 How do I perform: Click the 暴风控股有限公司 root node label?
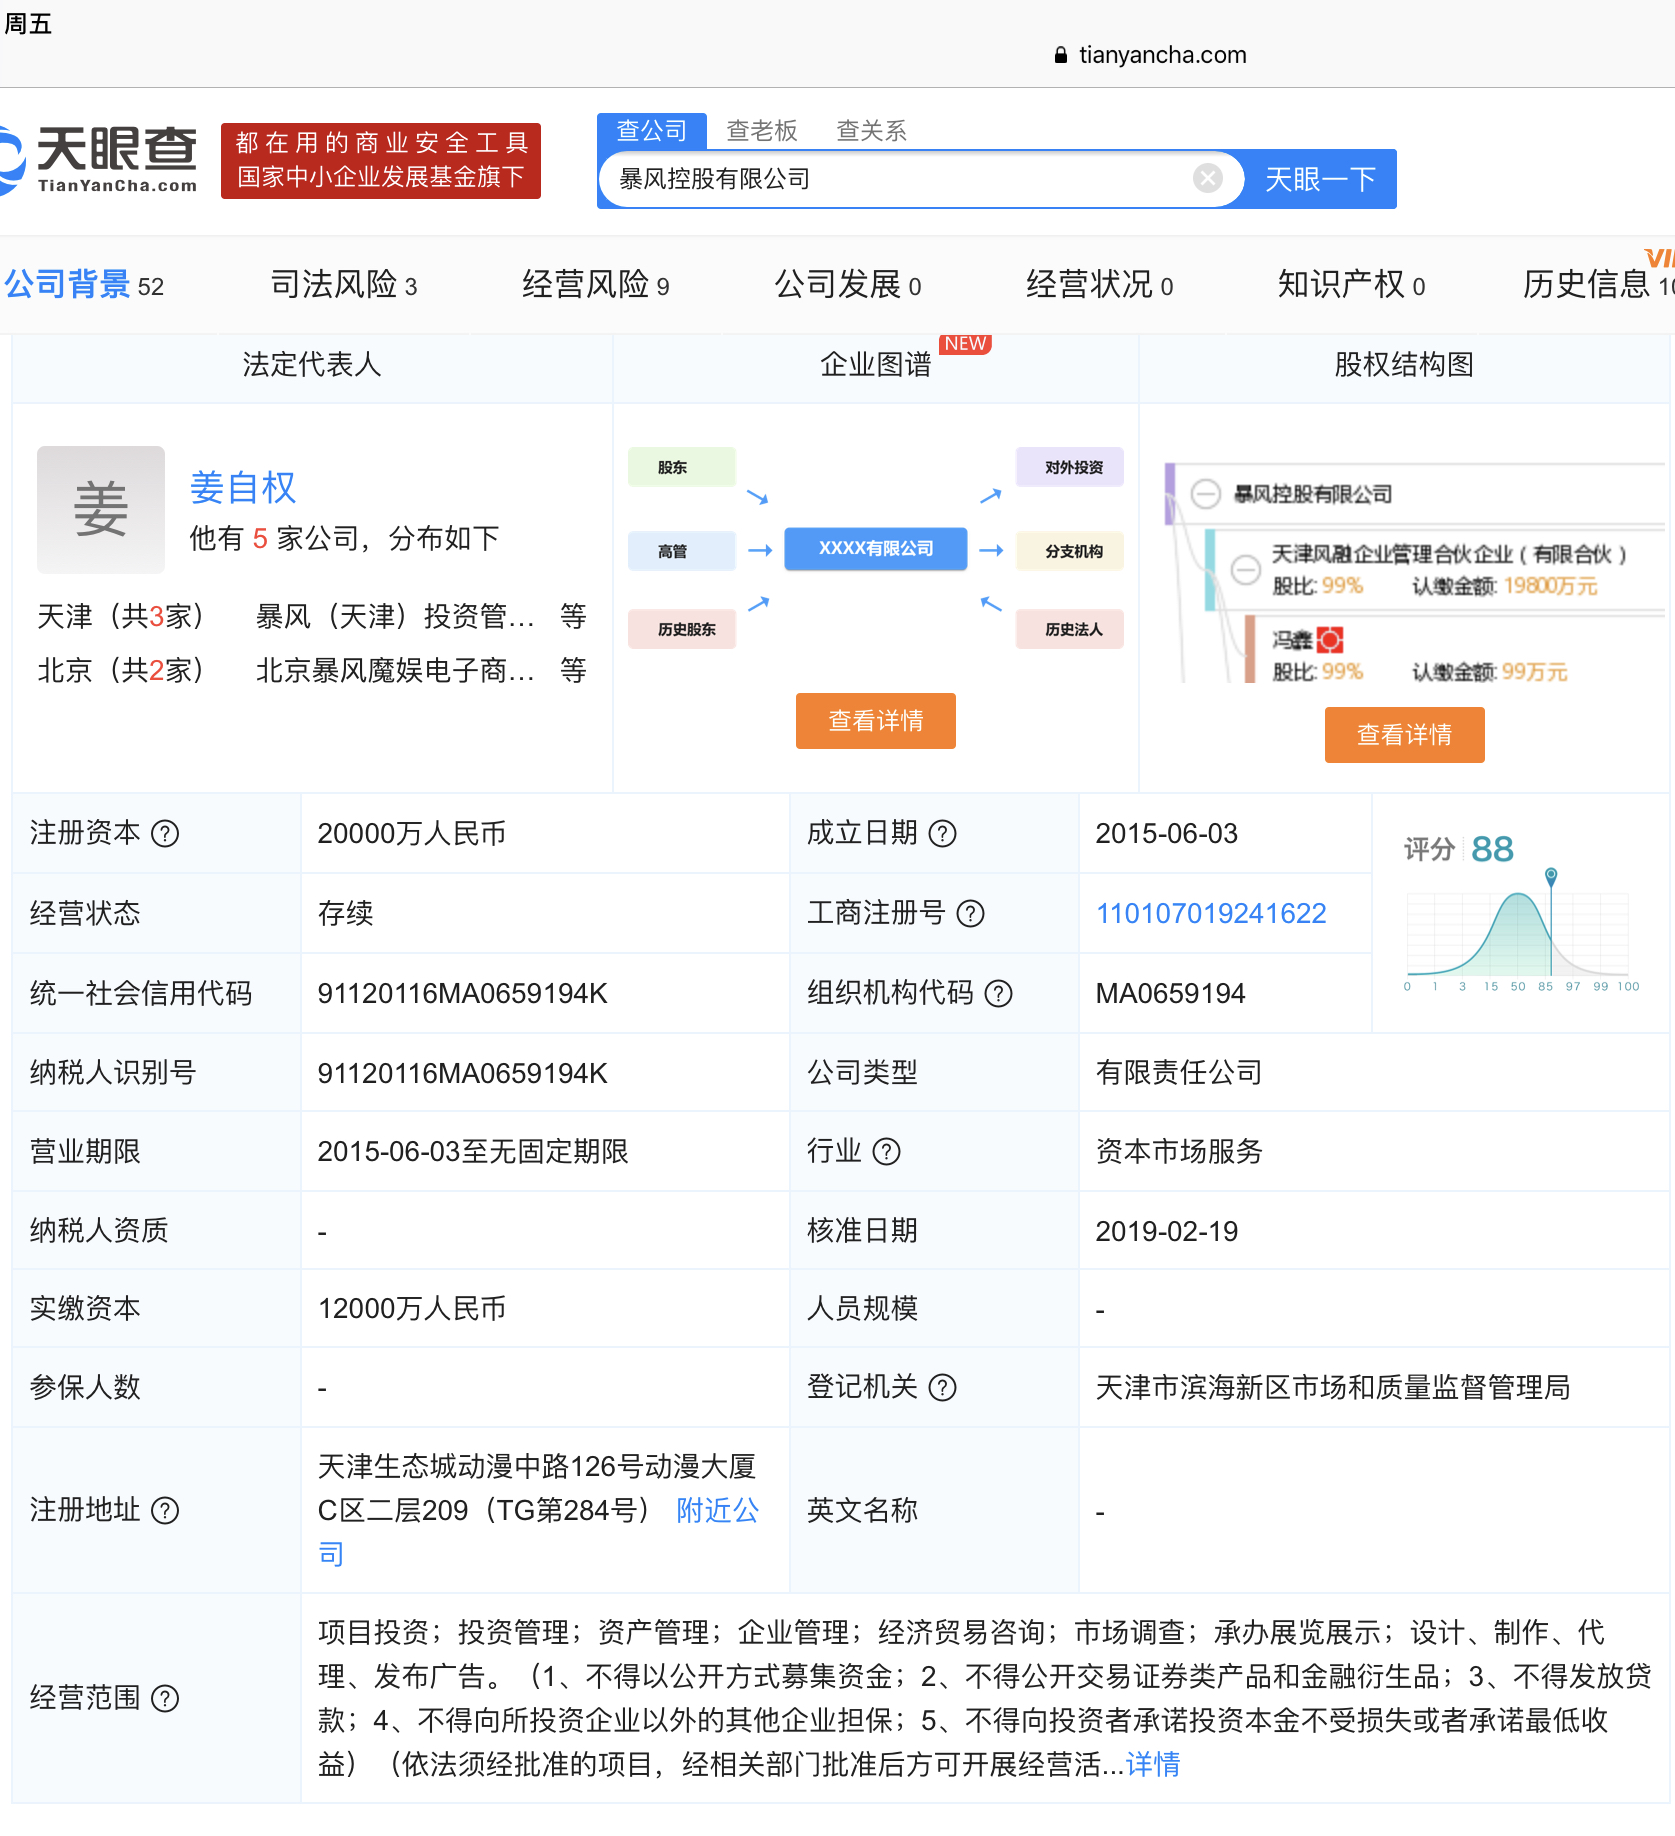point(1313,494)
